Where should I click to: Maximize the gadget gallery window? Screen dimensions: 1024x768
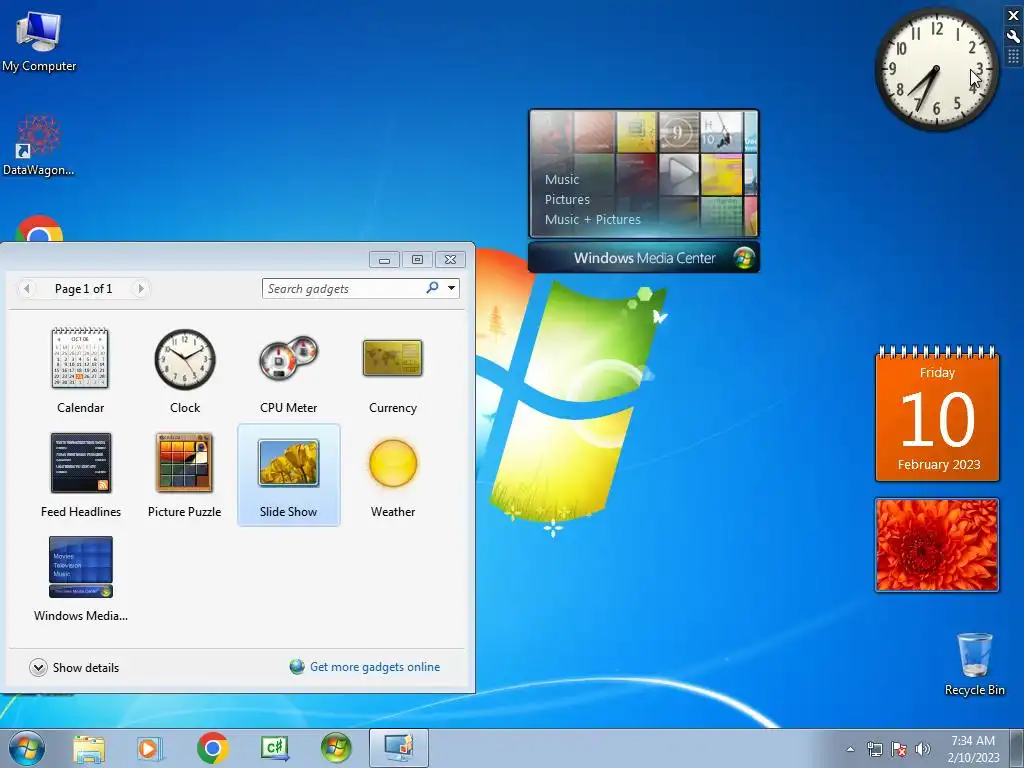click(417, 260)
